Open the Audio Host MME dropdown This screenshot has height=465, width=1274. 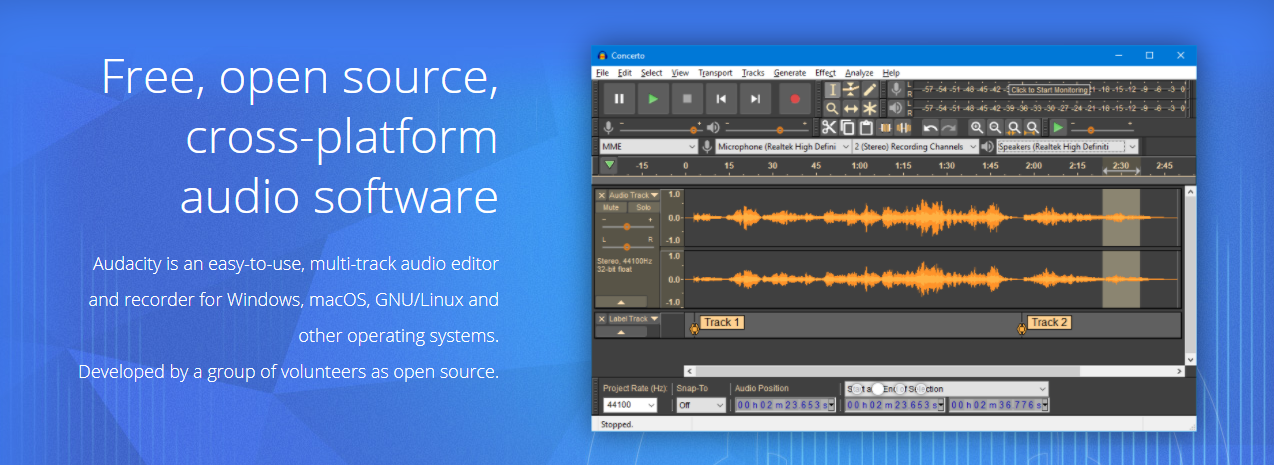(648, 146)
